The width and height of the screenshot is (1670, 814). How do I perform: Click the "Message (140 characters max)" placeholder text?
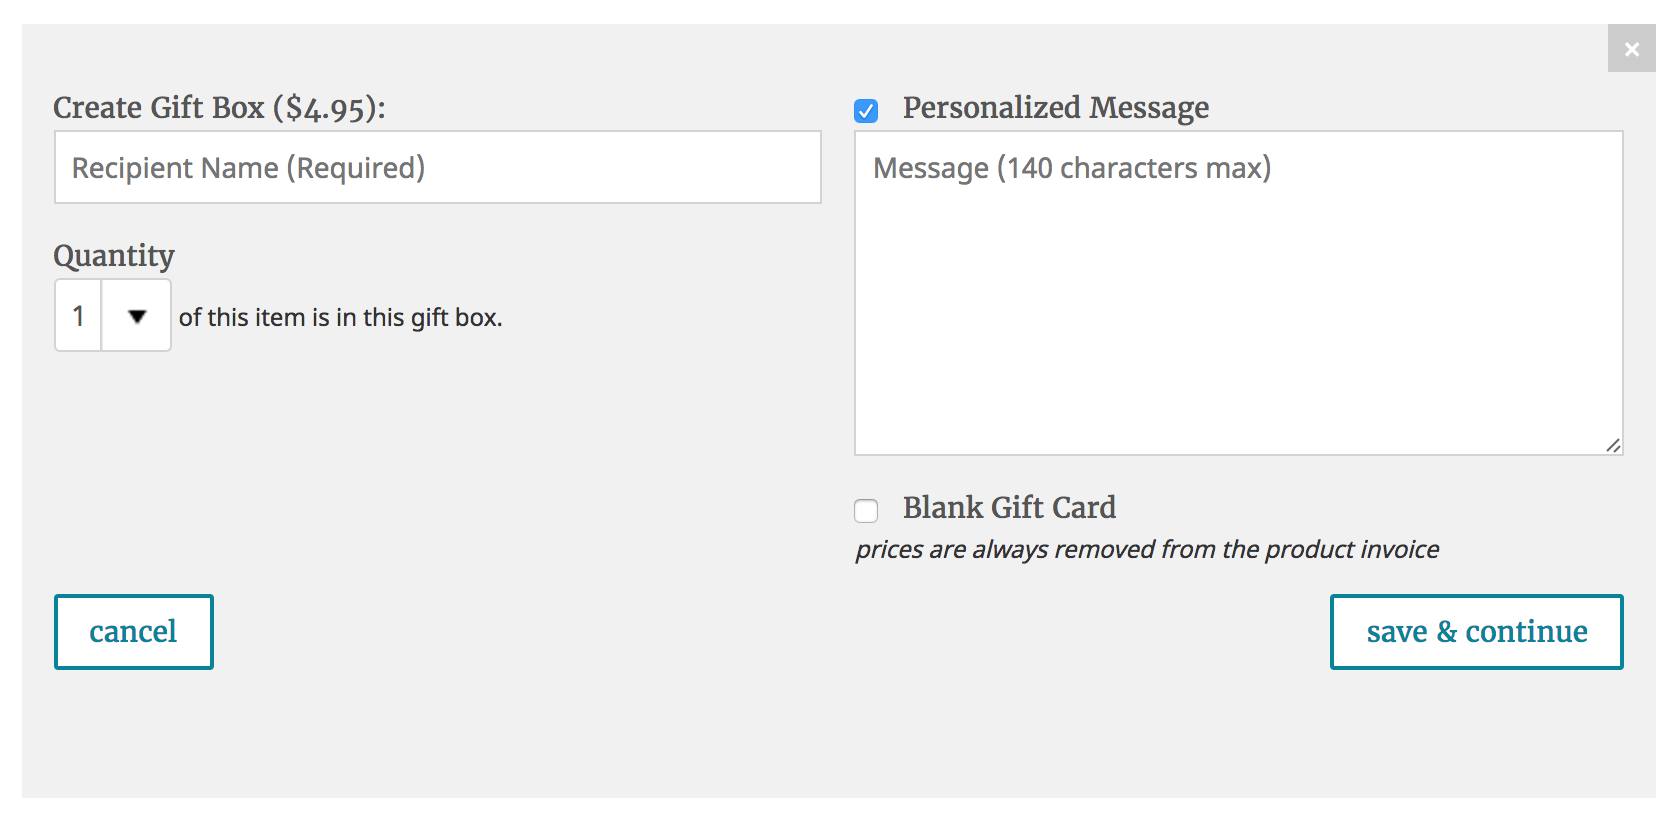click(x=1071, y=168)
